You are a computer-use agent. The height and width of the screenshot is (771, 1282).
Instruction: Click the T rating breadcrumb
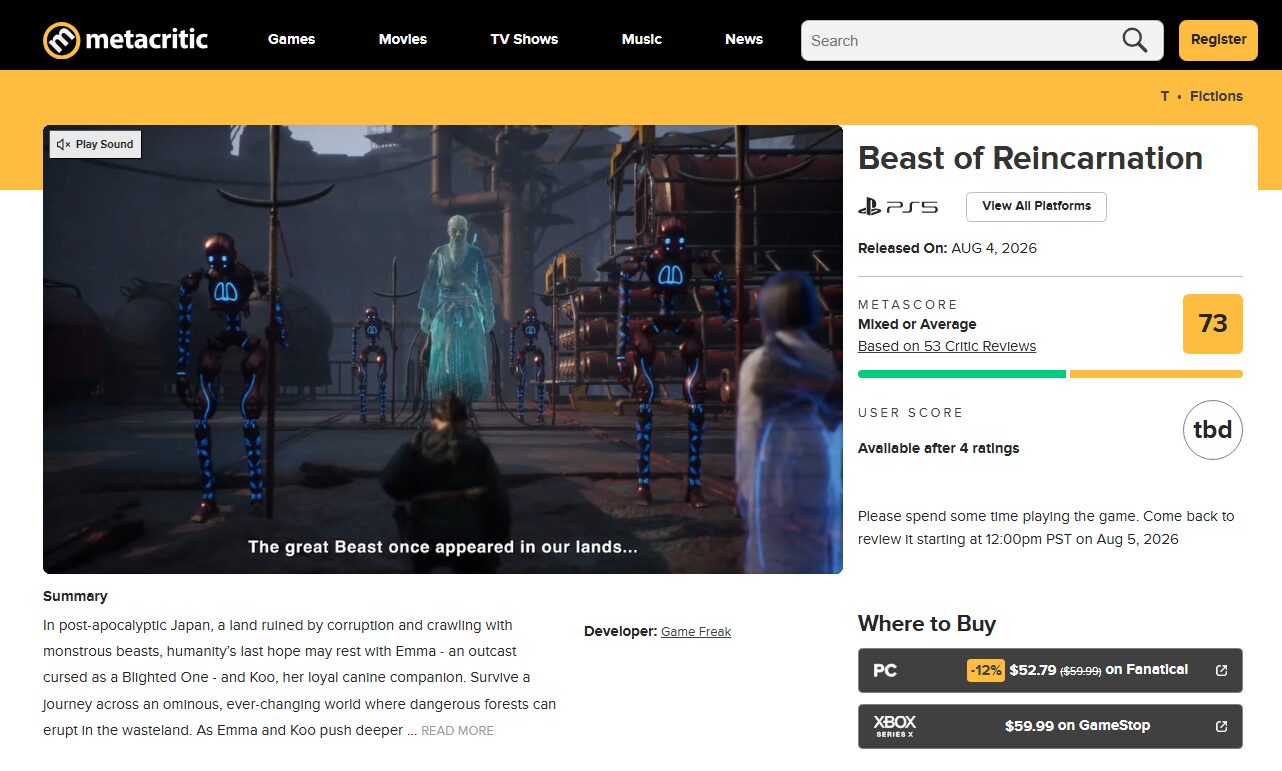point(1165,96)
